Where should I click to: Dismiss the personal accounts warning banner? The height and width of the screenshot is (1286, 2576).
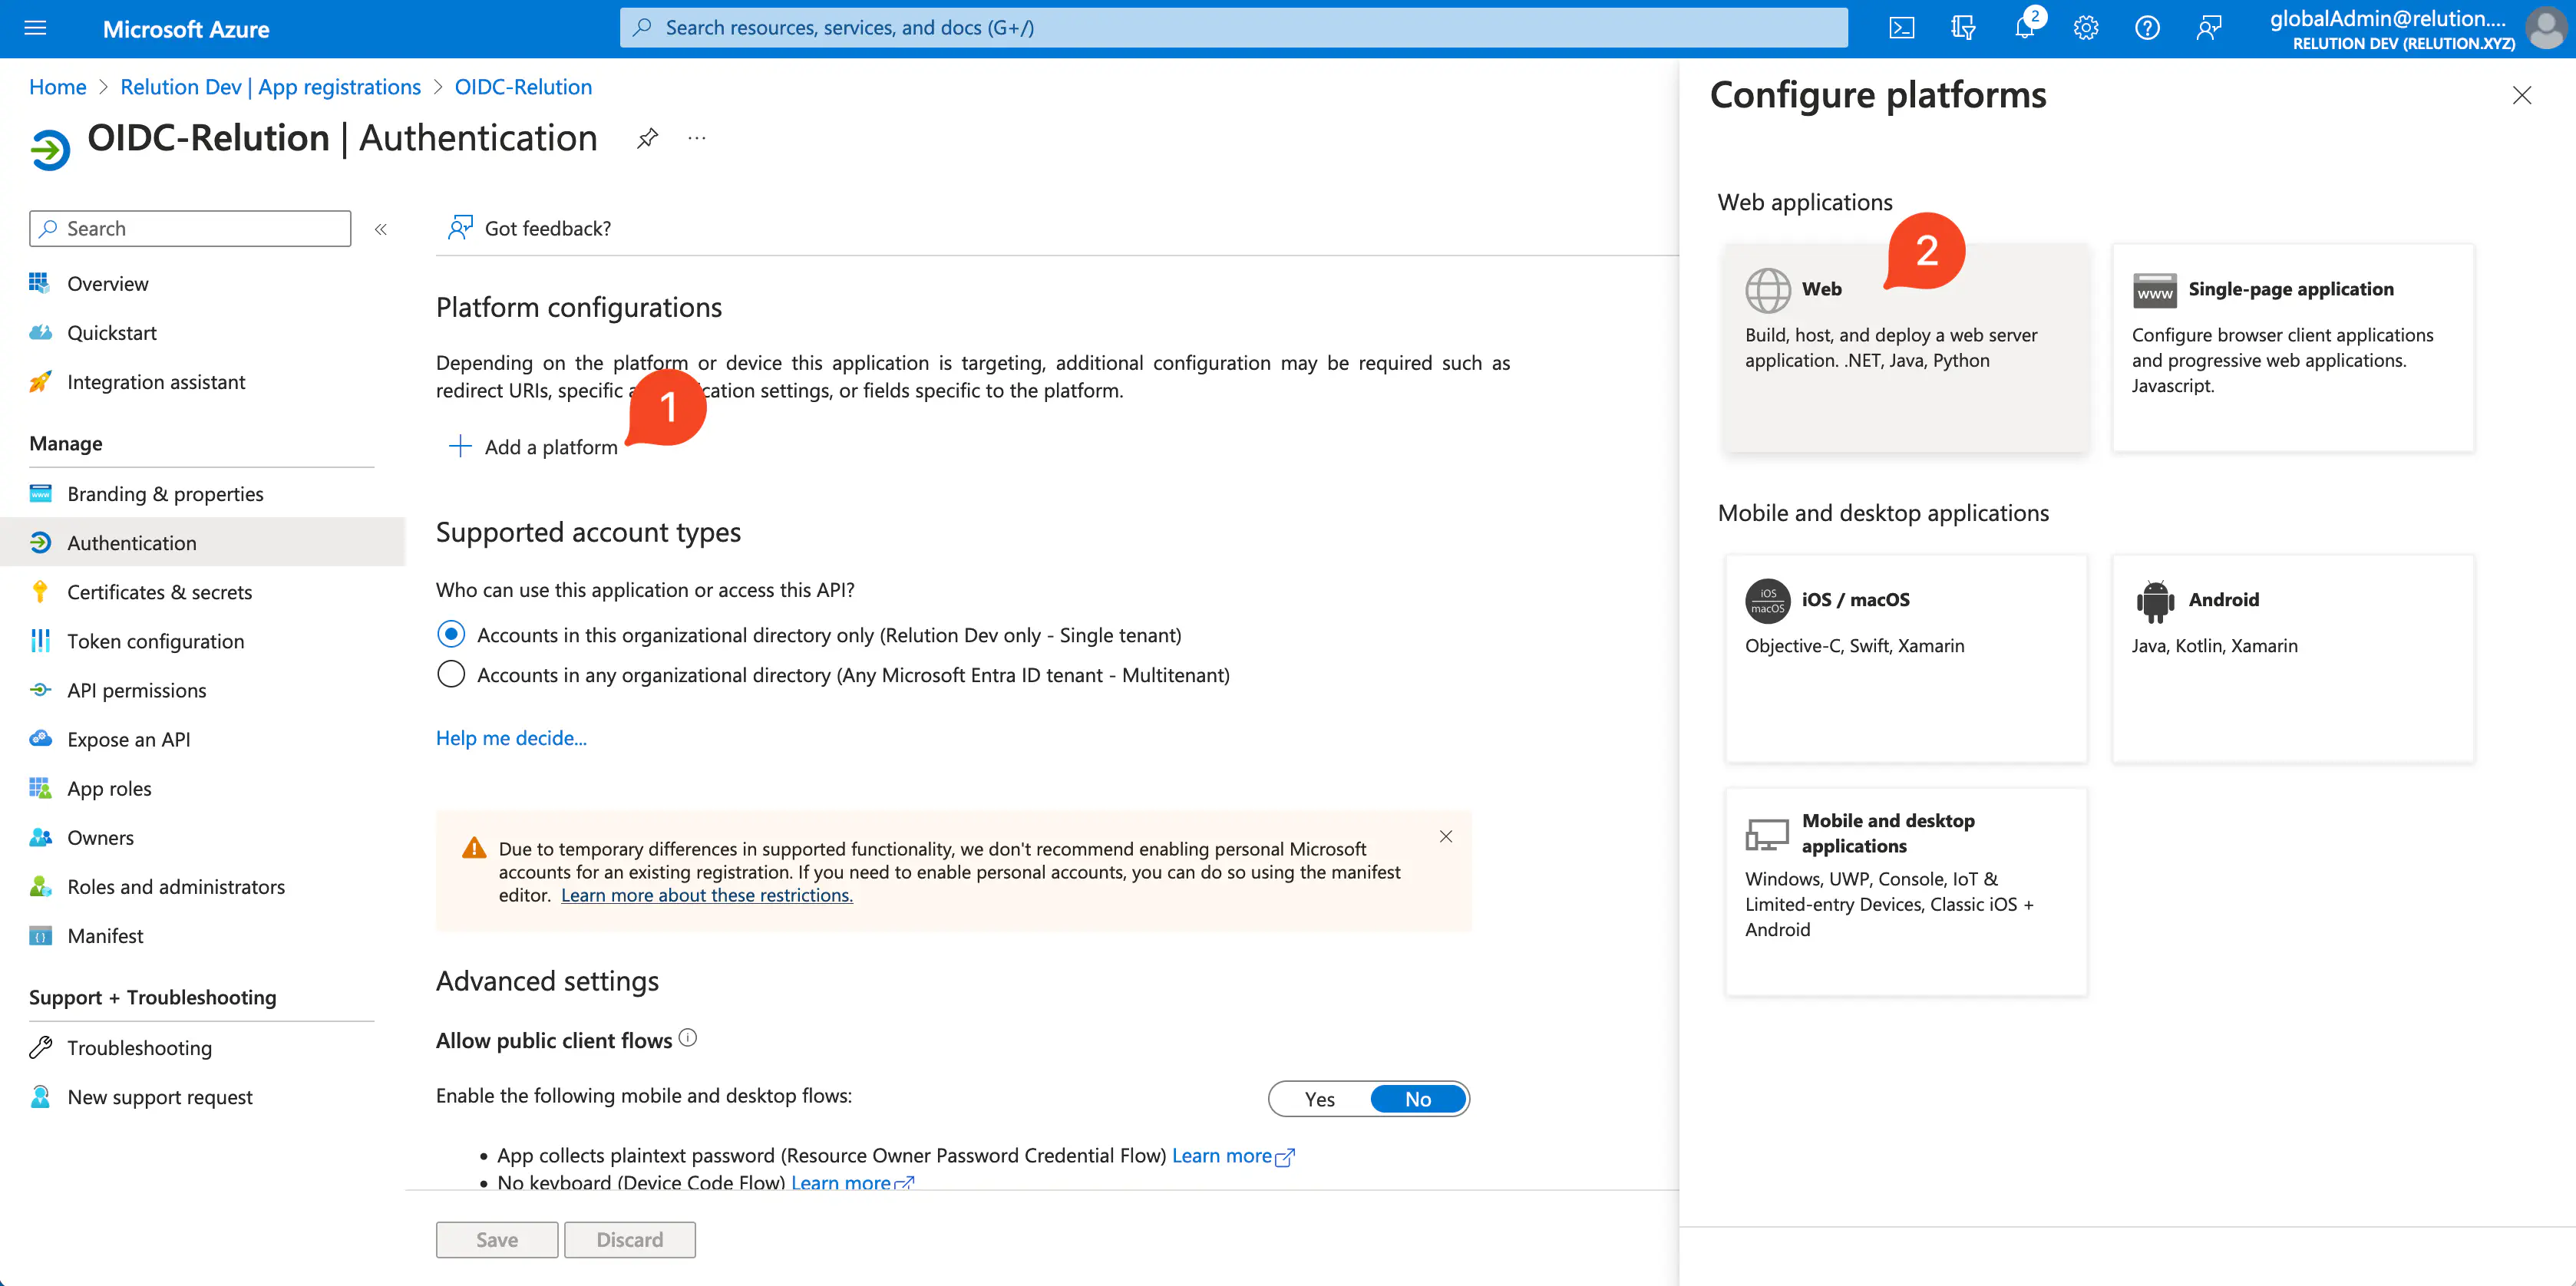click(x=1446, y=837)
